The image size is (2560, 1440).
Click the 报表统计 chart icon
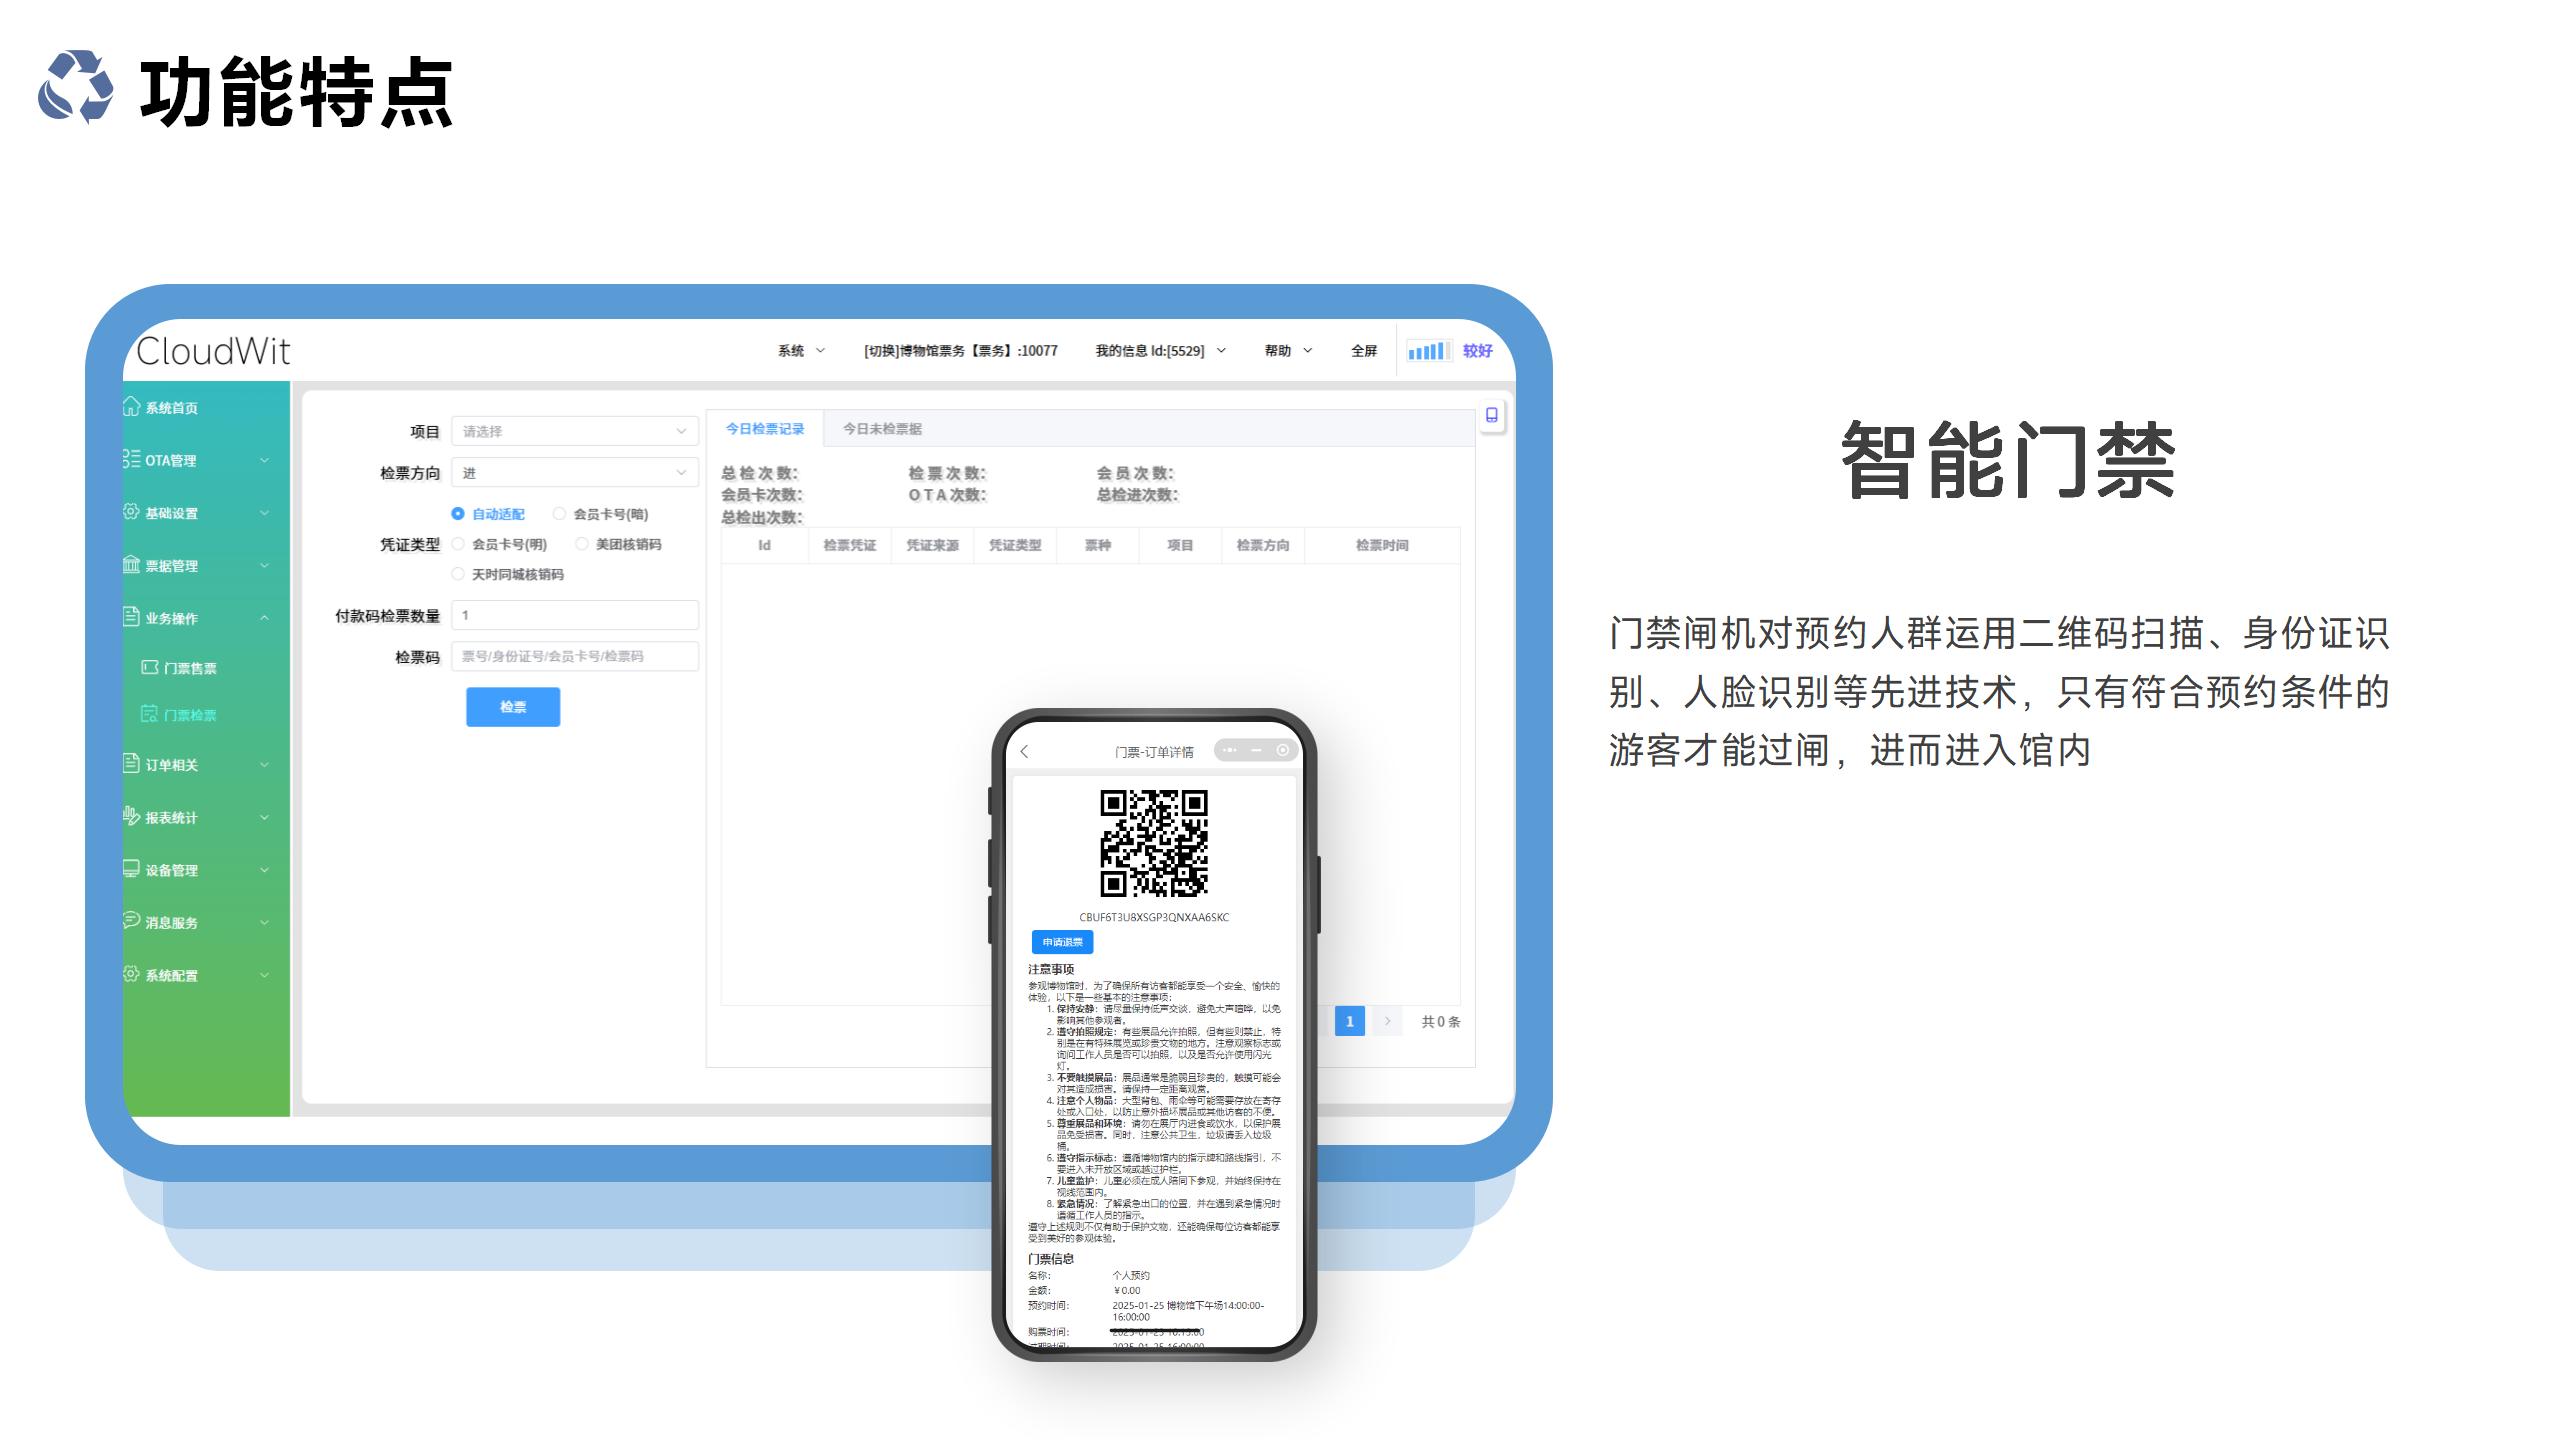click(131, 816)
